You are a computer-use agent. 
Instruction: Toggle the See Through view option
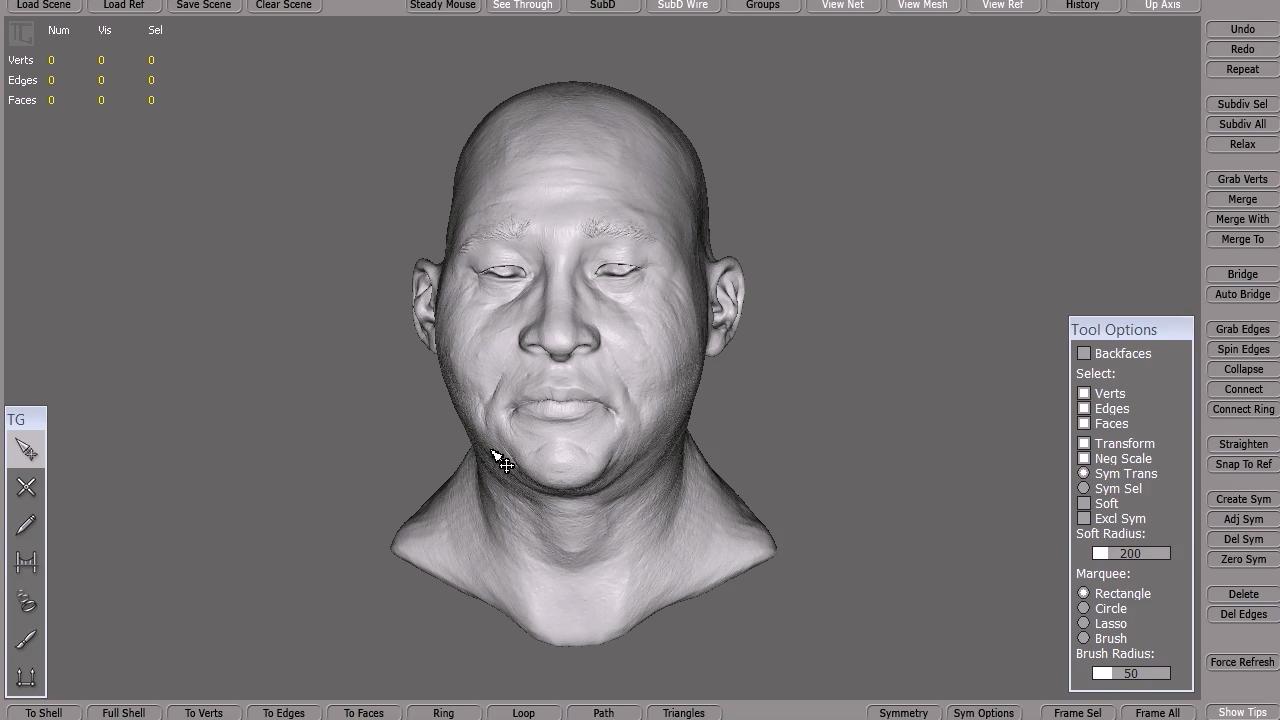[x=522, y=5]
